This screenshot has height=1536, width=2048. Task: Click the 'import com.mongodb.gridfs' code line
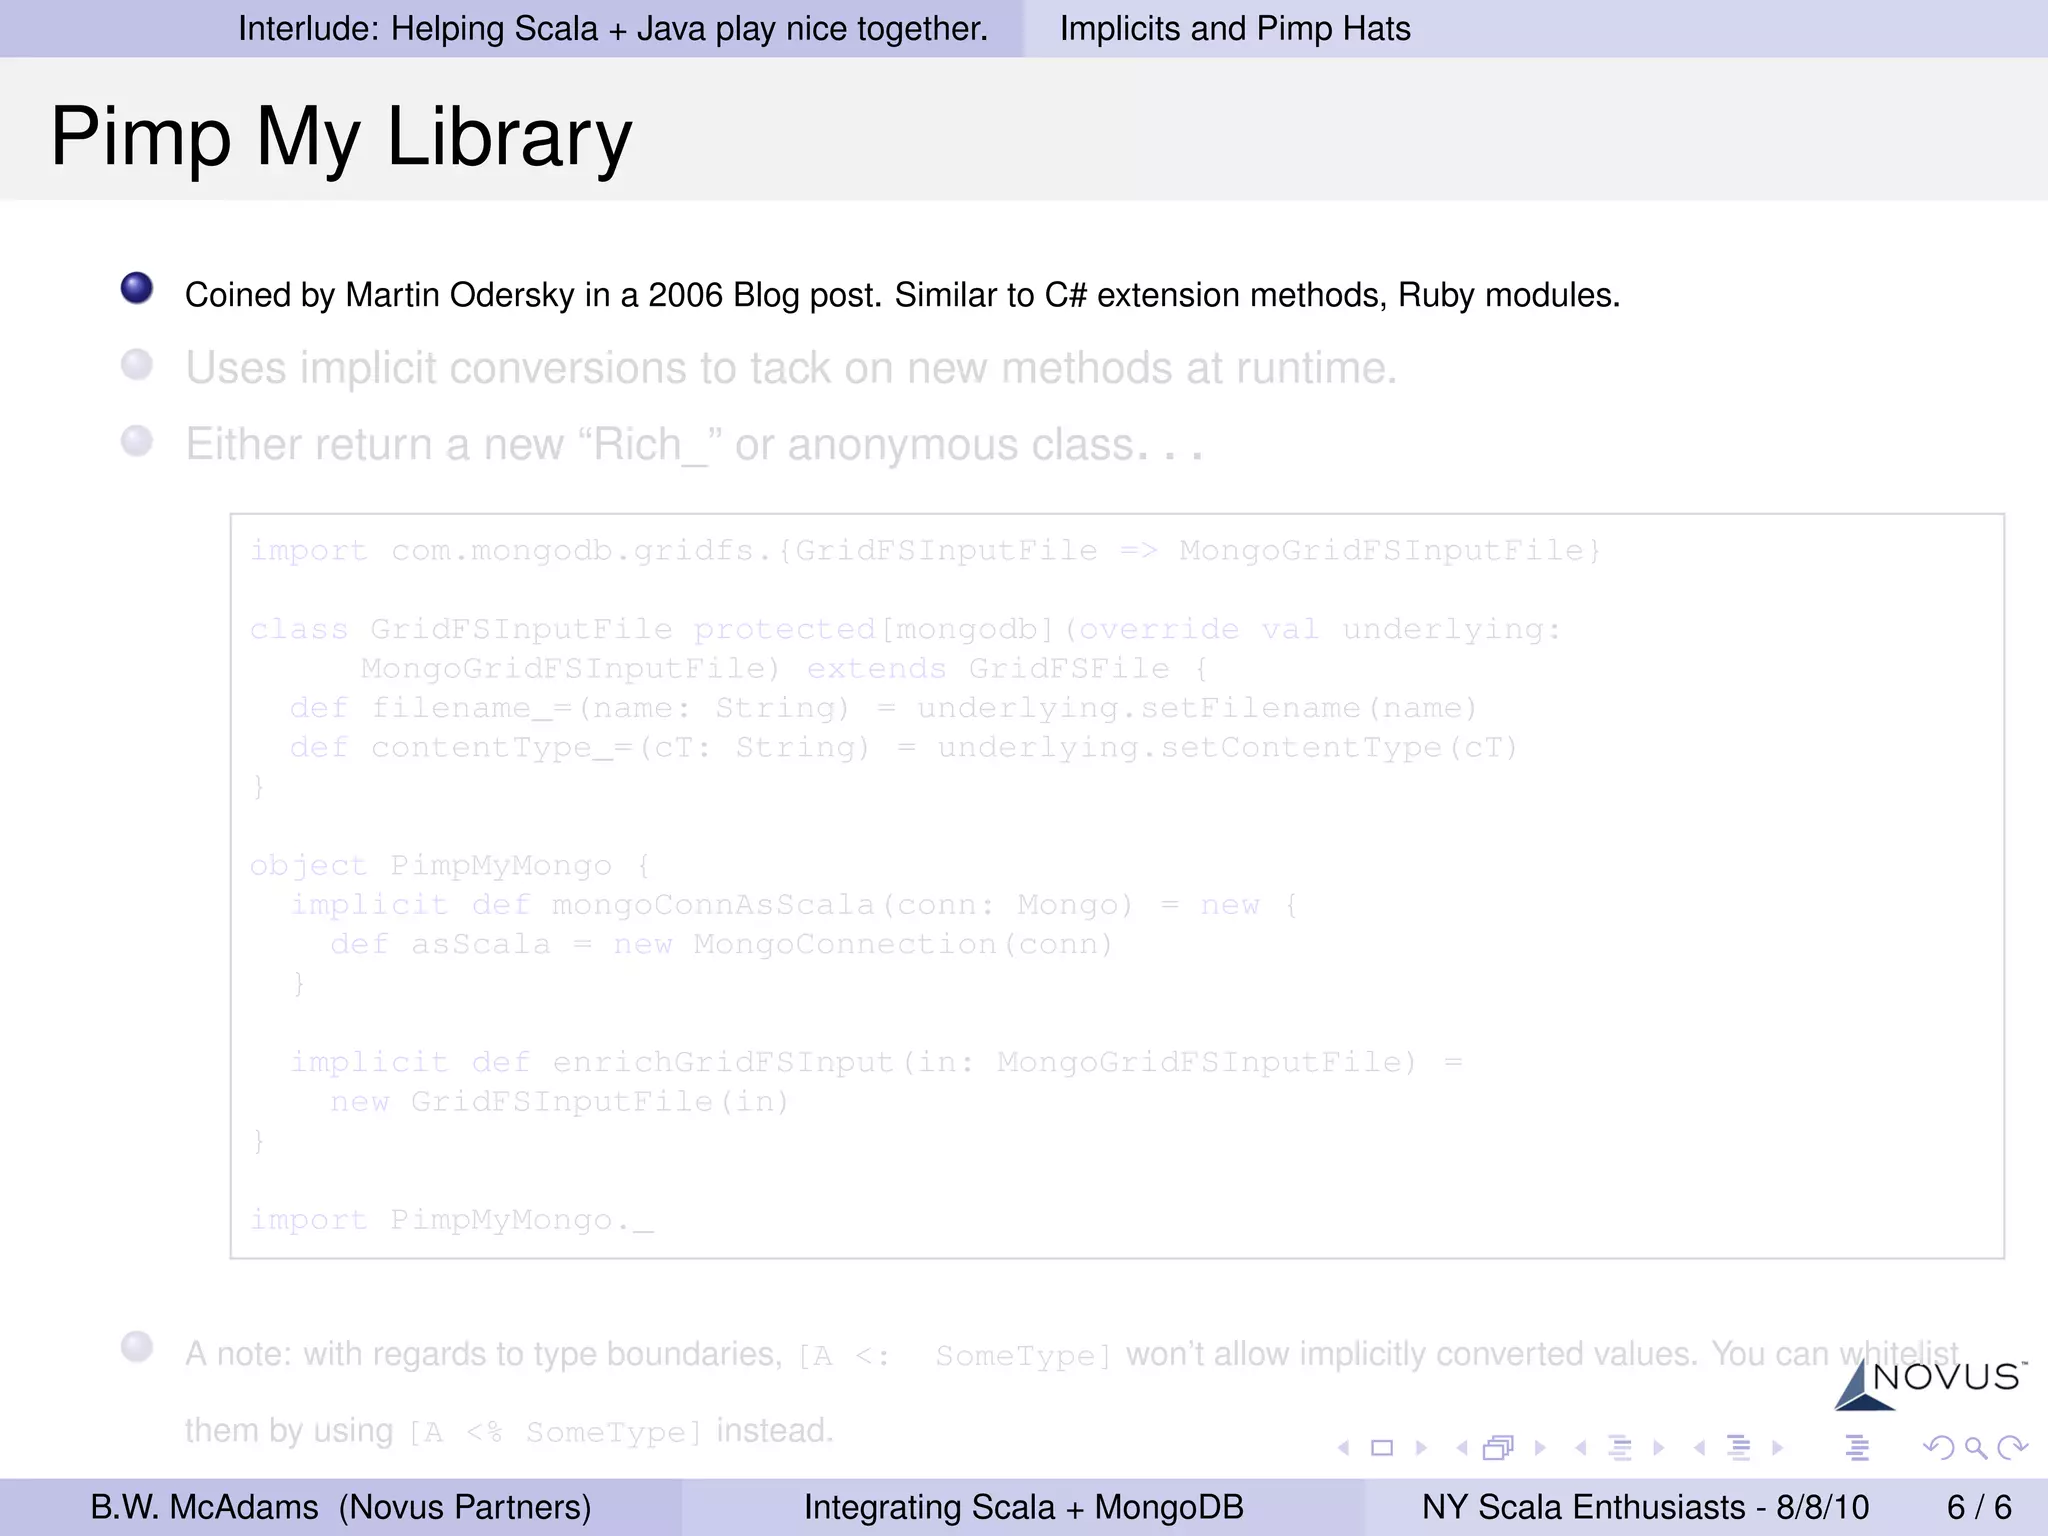[925, 551]
